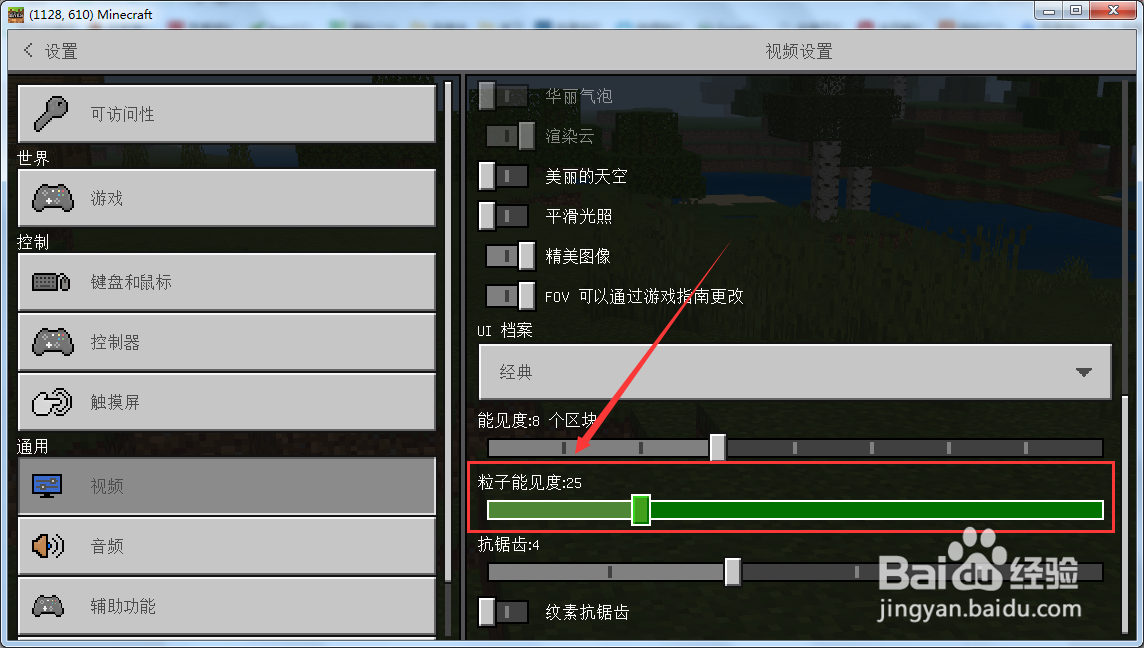Toggle the 精美图像 switch

click(510, 256)
